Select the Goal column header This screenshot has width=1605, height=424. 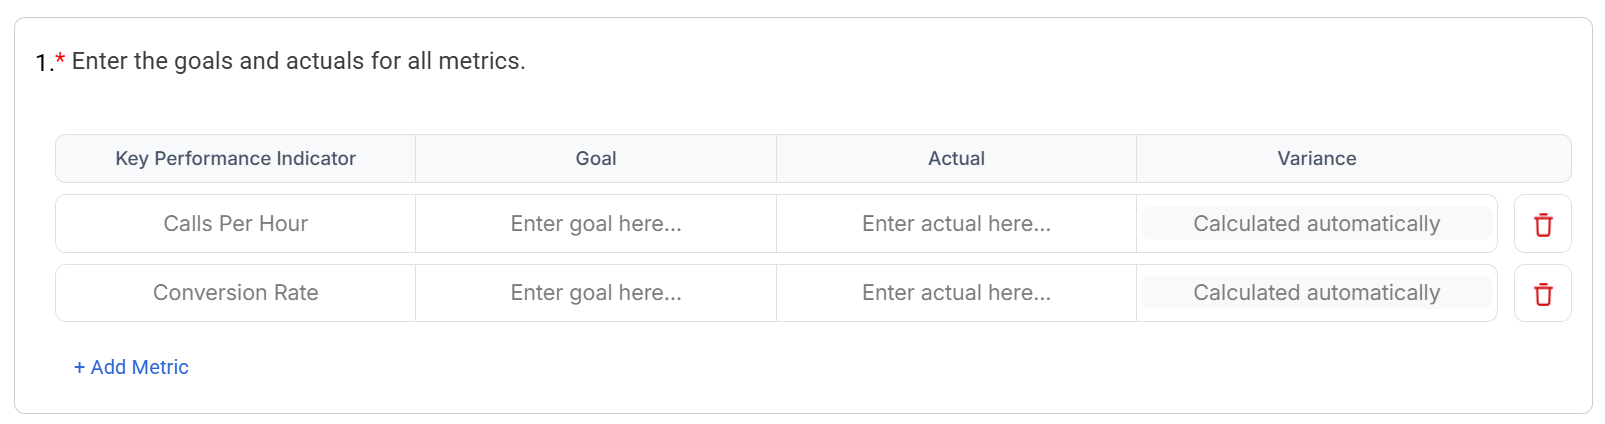596,159
